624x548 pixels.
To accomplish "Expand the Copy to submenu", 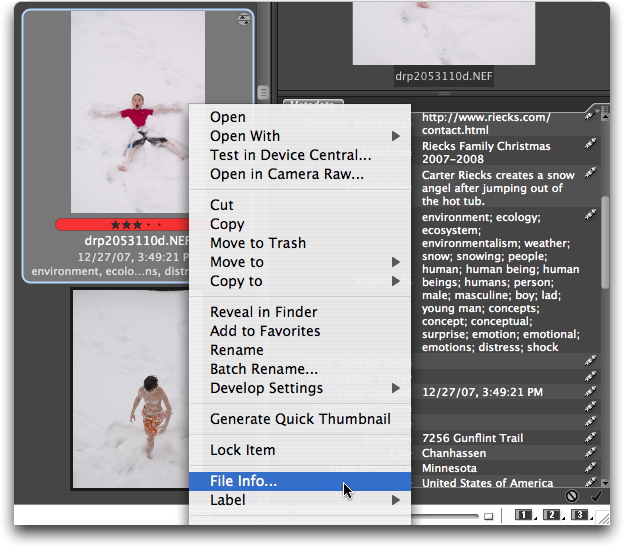I will click(x=396, y=281).
